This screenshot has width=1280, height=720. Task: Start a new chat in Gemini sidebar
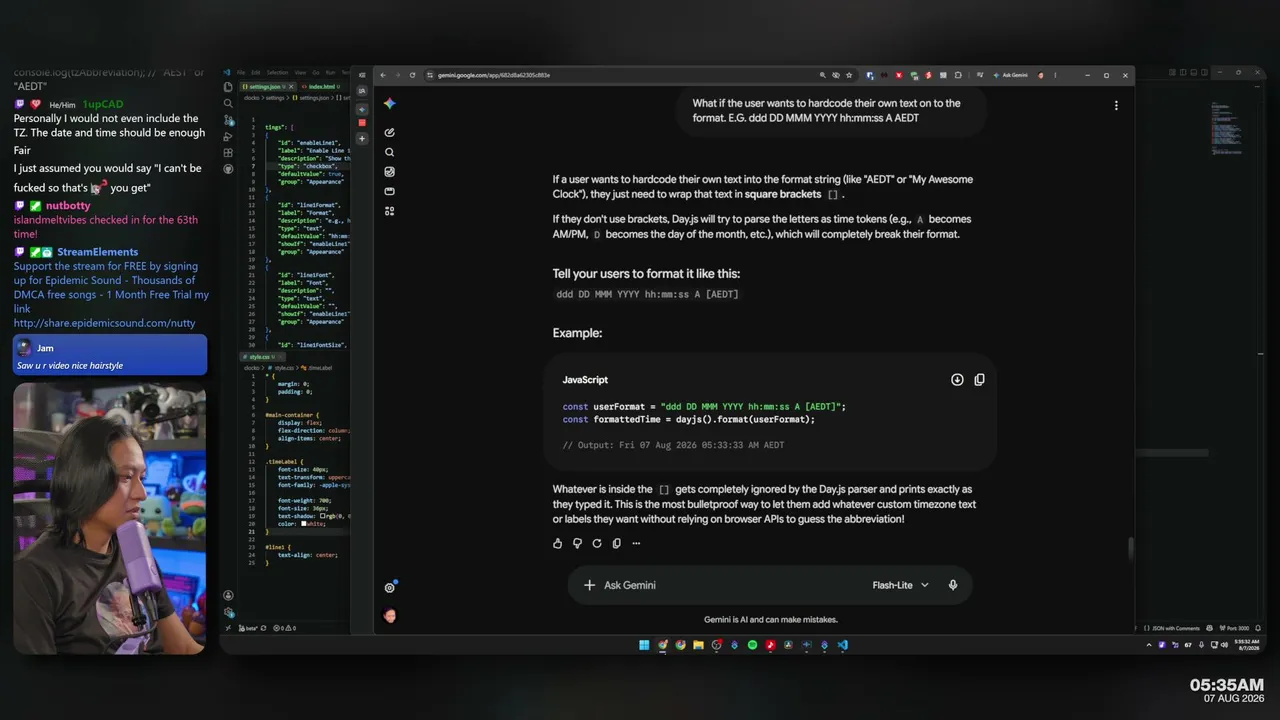pyautogui.click(x=389, y=132)
